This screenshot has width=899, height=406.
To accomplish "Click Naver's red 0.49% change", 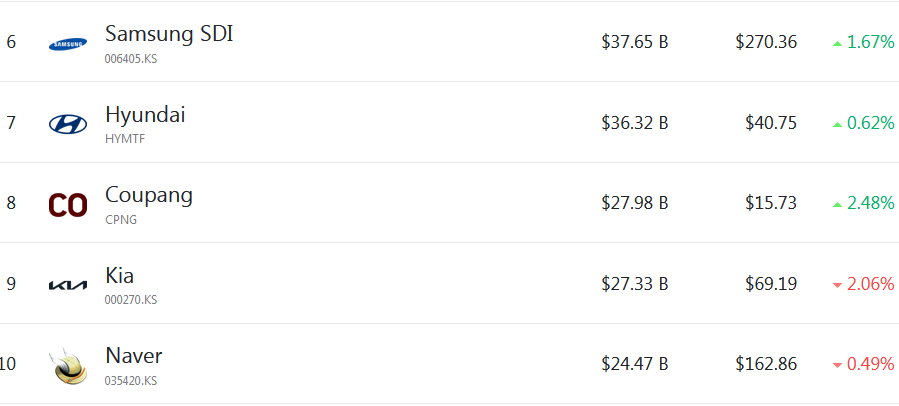I will pyautogui.click(x=863, y=364).
